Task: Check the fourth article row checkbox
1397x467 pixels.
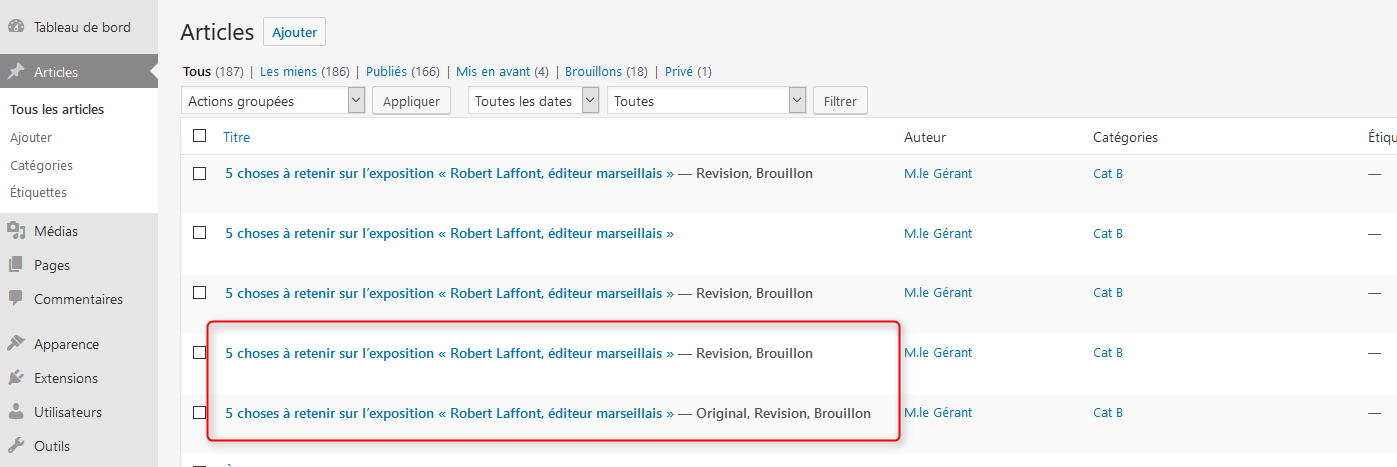Action: (199, 353)
